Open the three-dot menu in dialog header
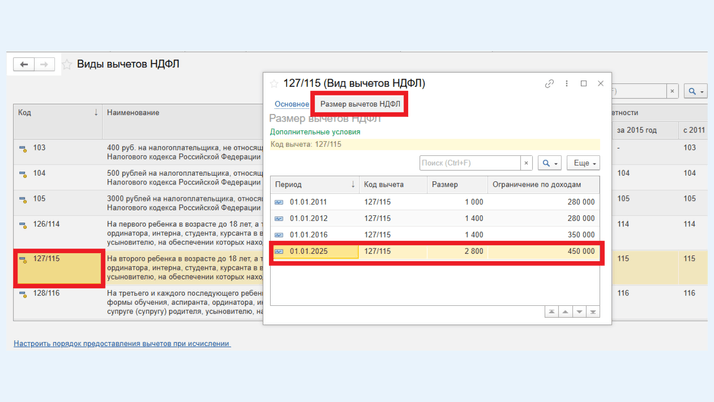Image resolution: width=714 pixels, height=402 pixels. pyautogui.click(x=567, y=84)
